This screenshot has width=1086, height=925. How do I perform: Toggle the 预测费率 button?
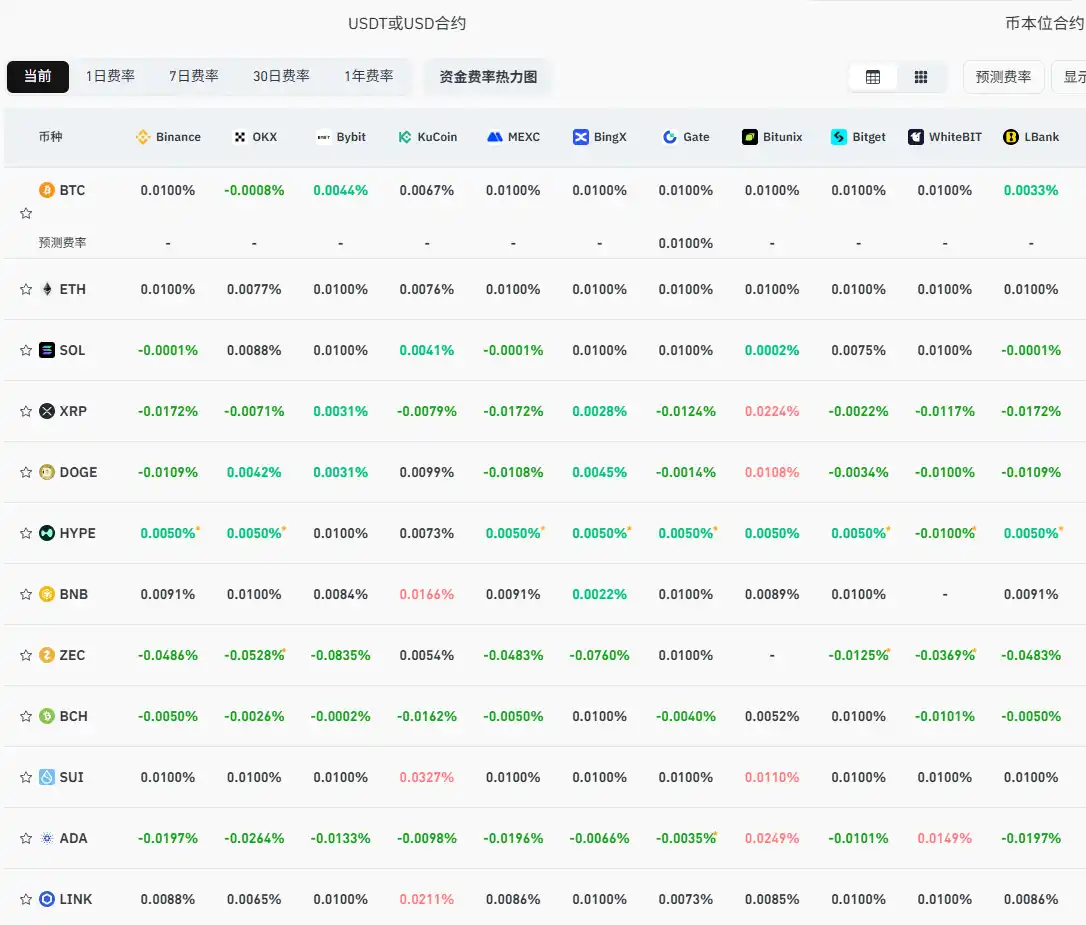tap(1004, 76)
